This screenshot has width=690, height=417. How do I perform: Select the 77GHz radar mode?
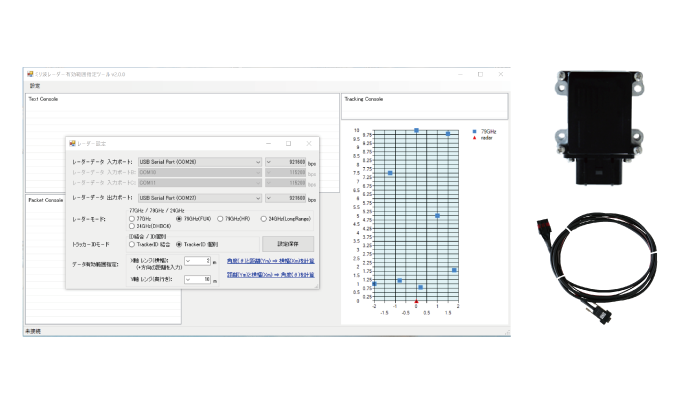point(133,218)
